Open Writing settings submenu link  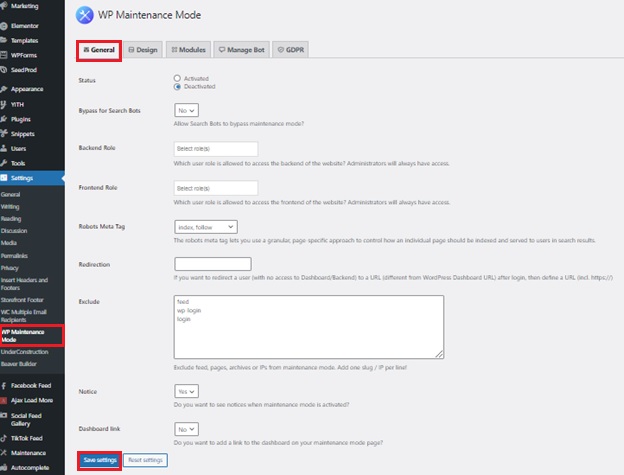coord(10,206)
